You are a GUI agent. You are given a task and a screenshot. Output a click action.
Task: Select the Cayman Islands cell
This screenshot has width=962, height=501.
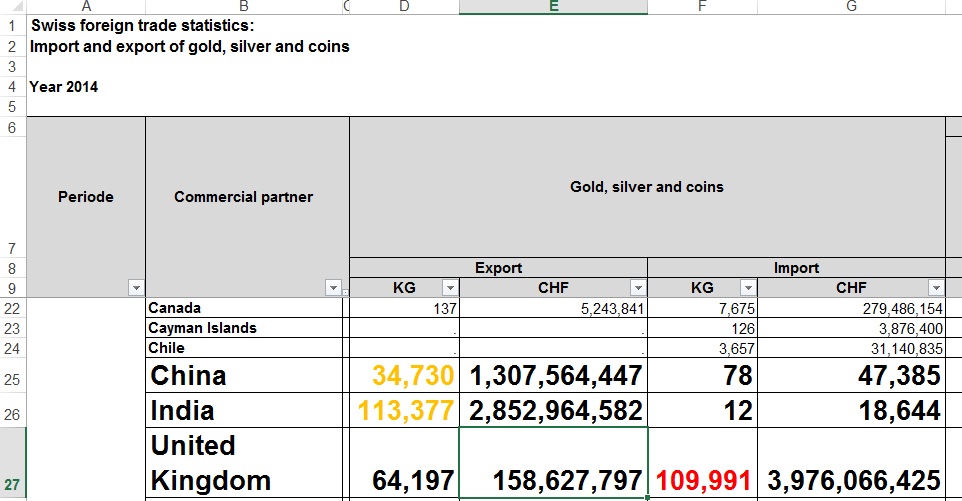[202, 328]
